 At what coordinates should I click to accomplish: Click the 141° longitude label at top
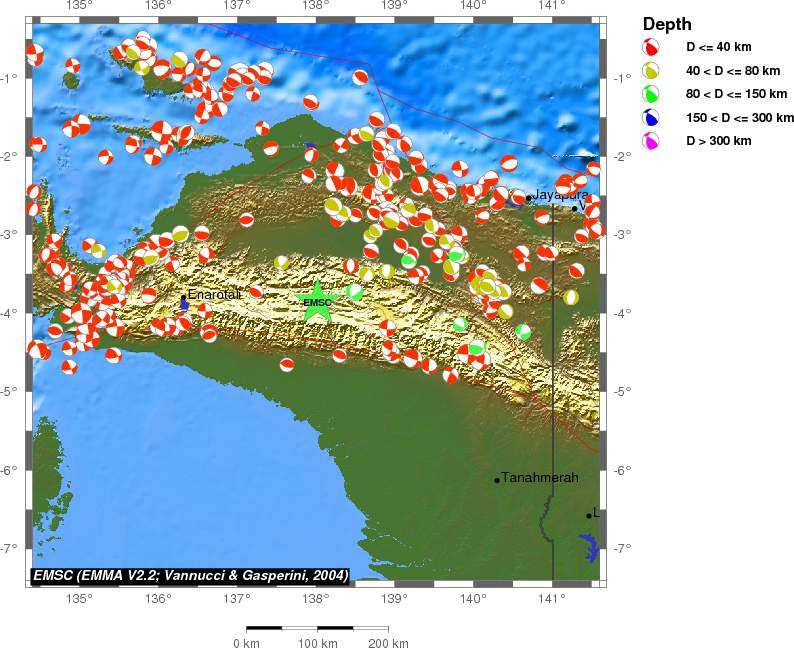click(551, 6)
